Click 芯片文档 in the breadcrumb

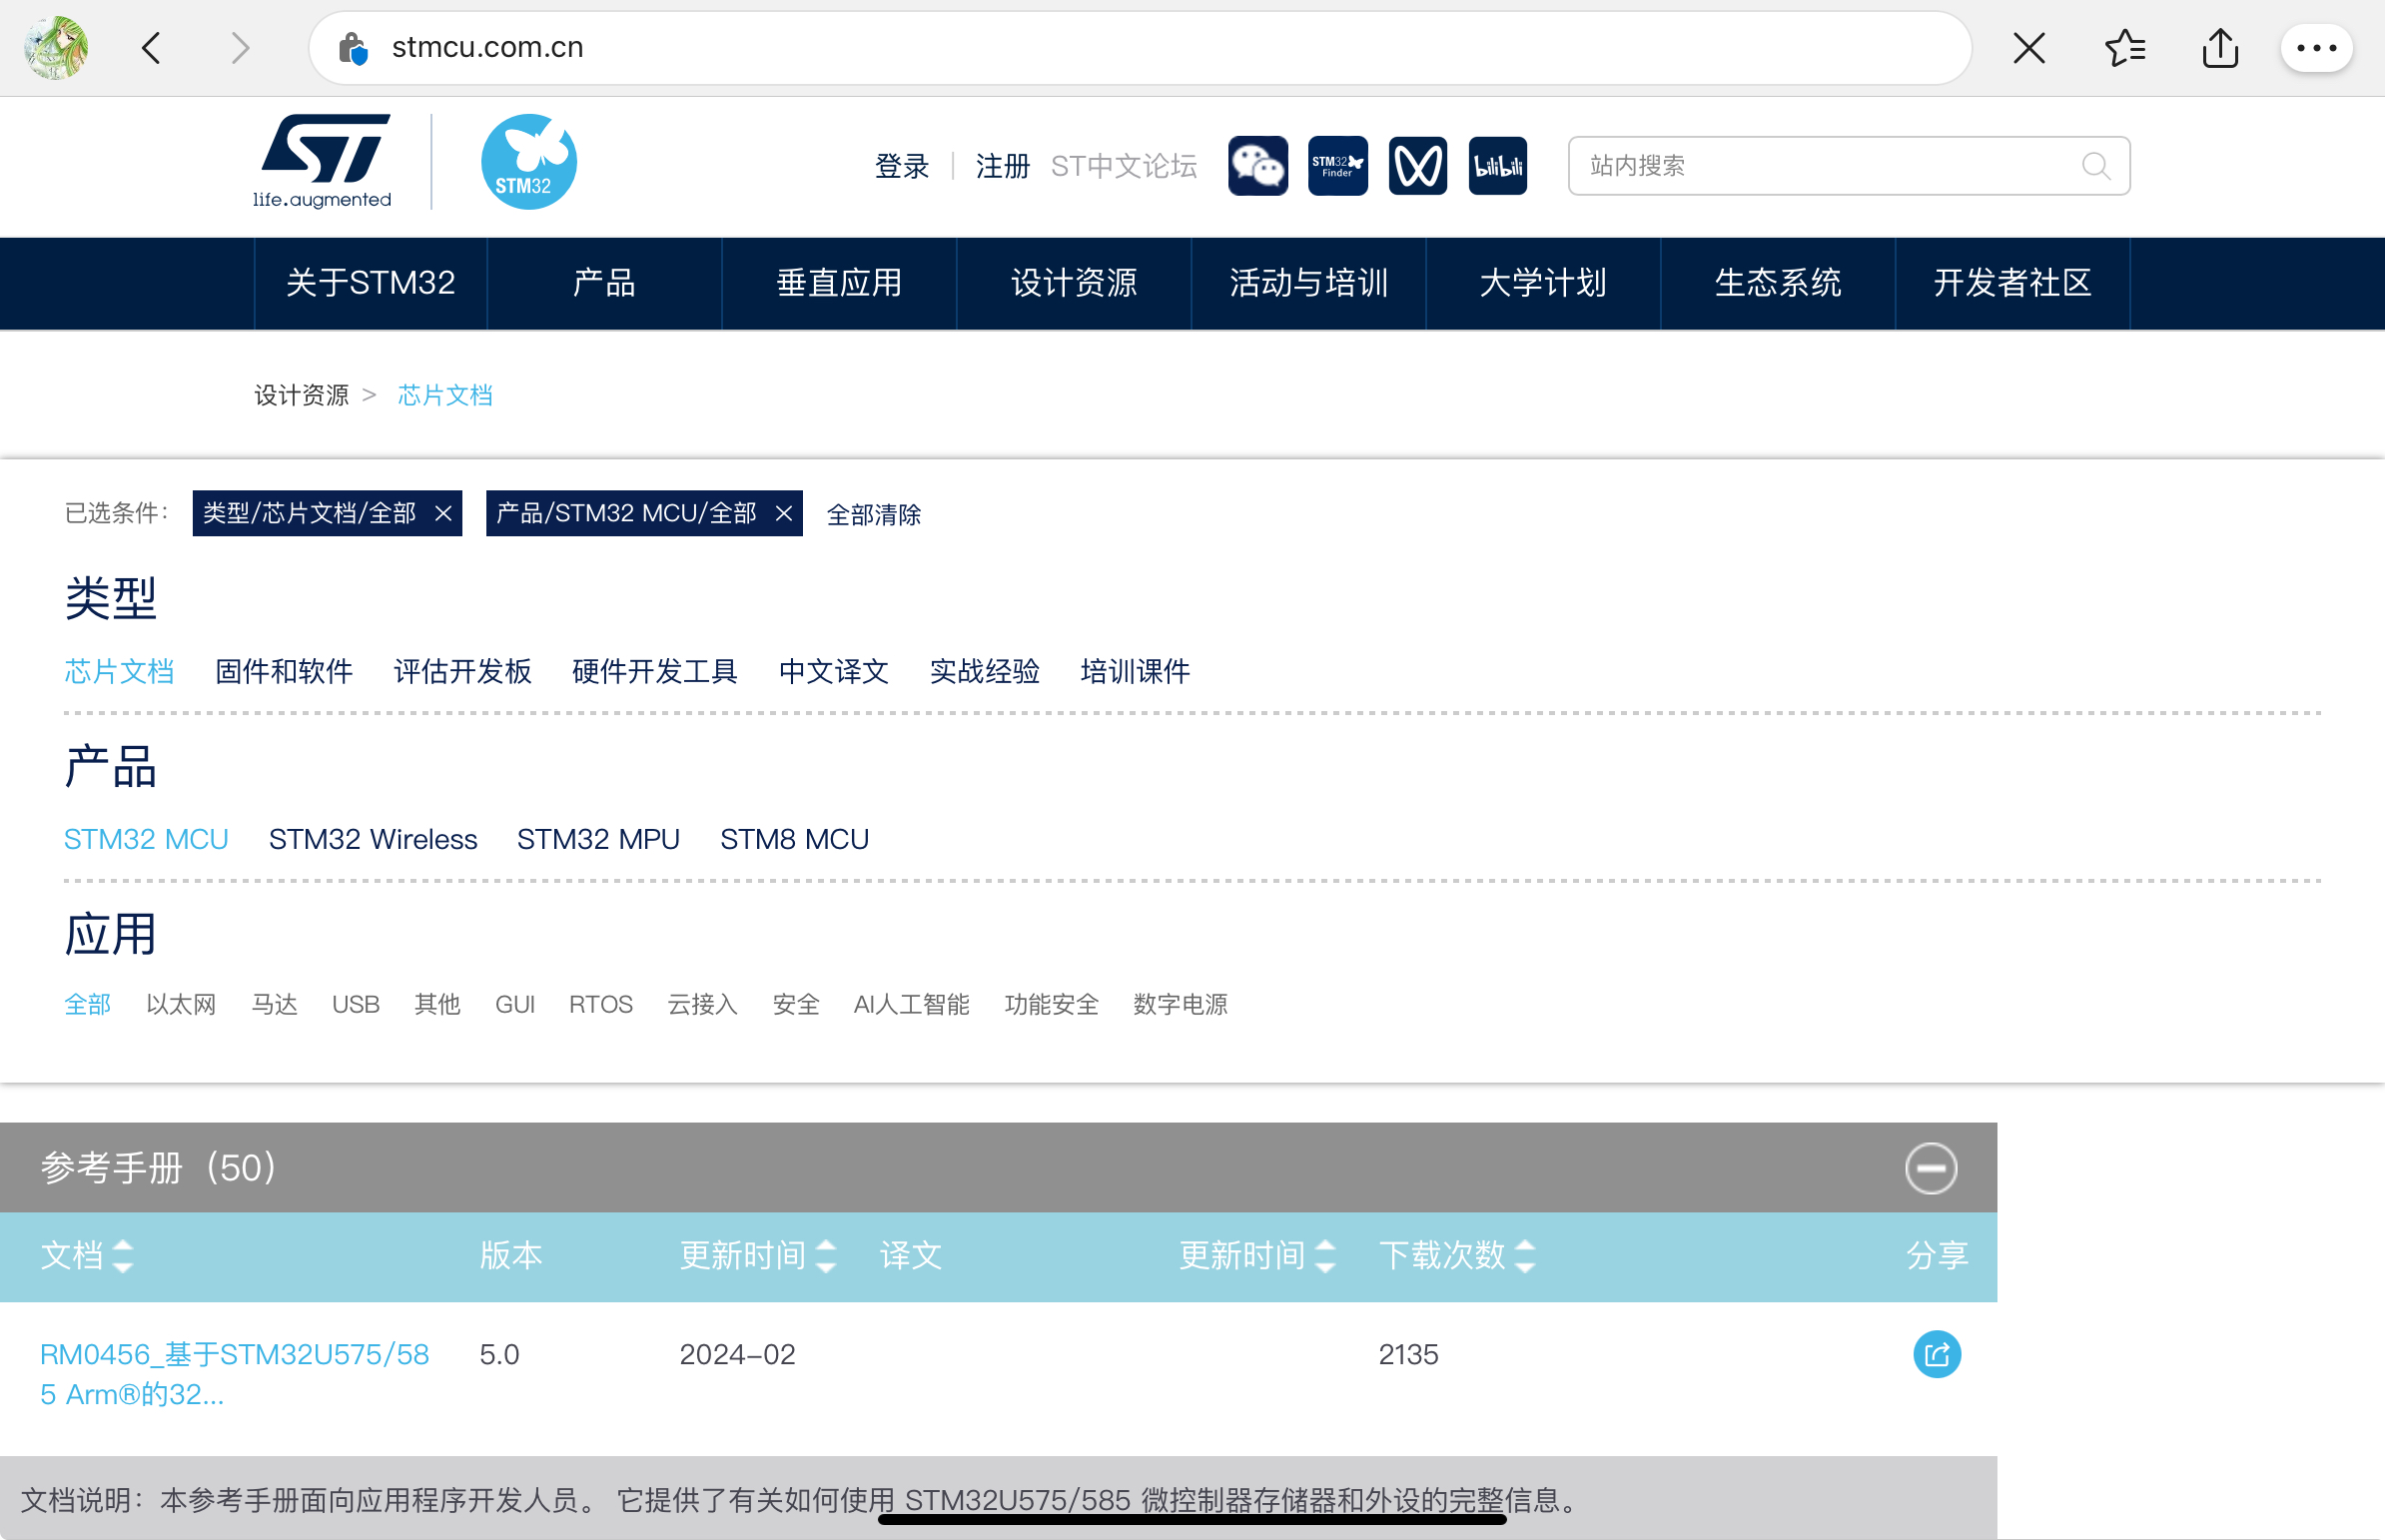[445, 395]
